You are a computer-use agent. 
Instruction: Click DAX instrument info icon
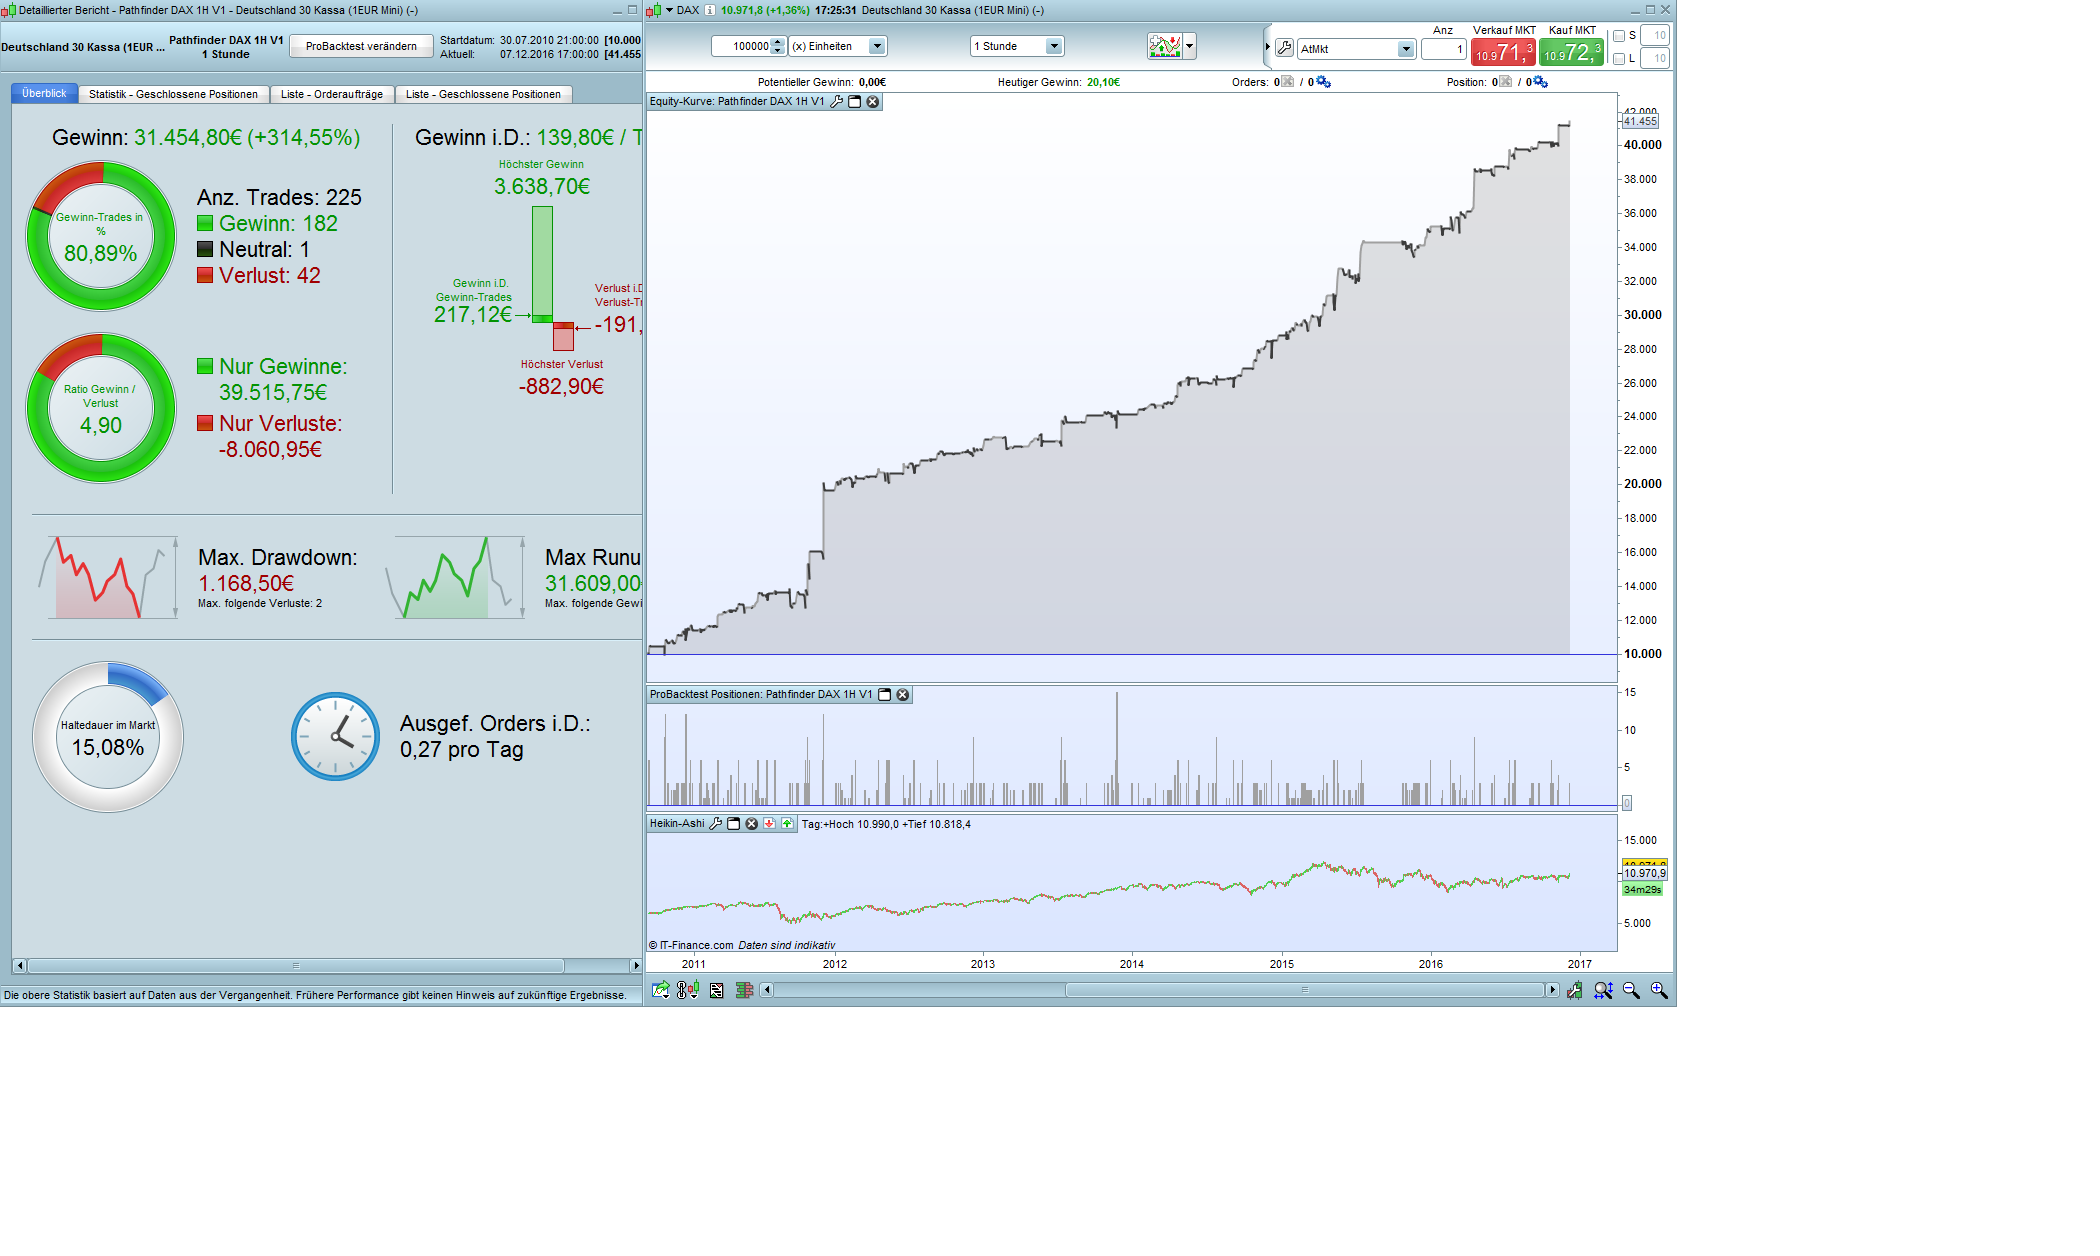[x=710, y=10]
